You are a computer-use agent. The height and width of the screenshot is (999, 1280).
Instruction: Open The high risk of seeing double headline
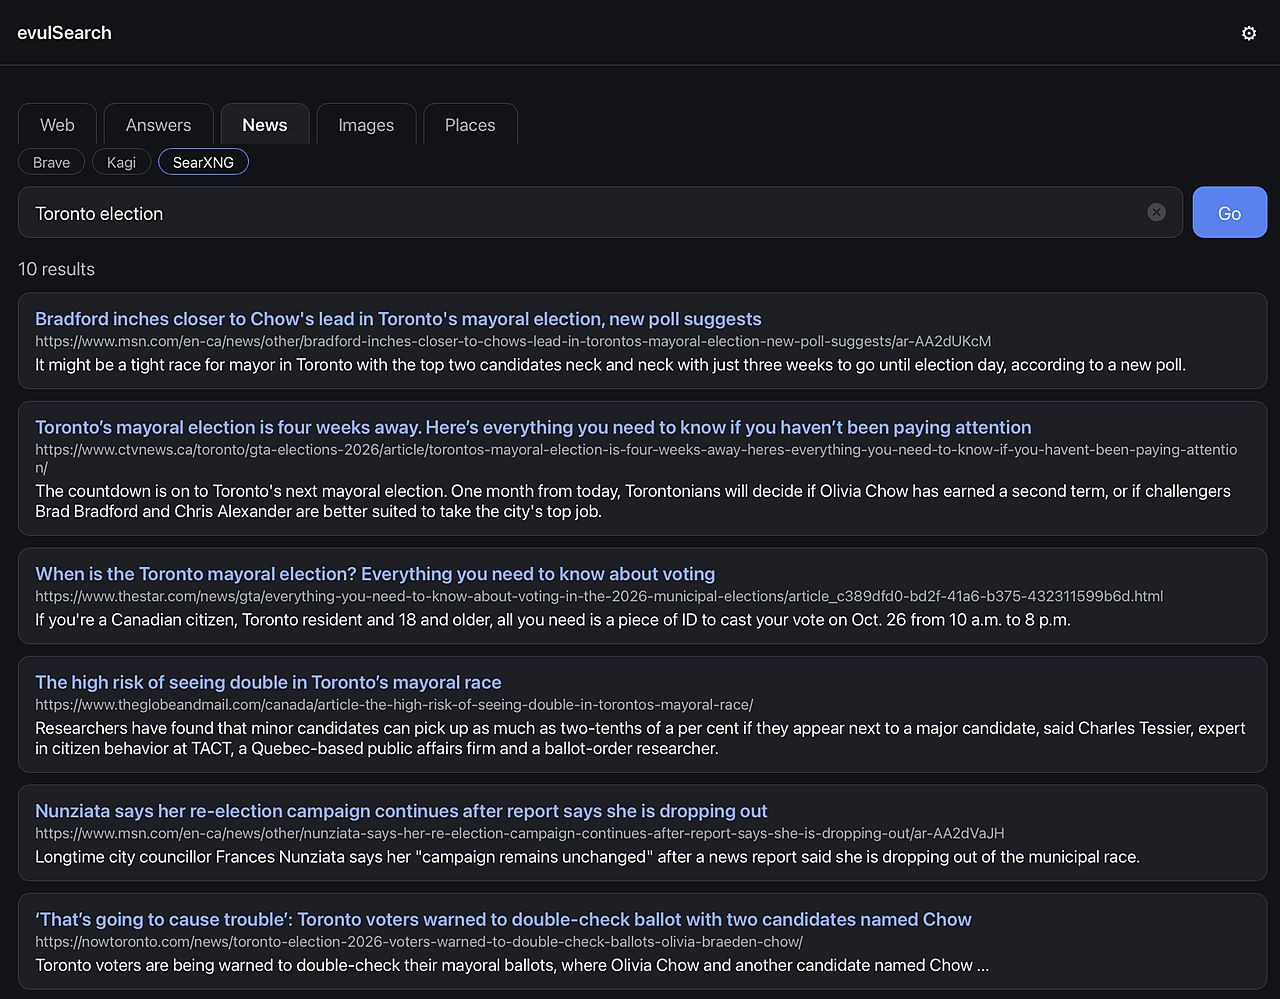pos(268,682)
